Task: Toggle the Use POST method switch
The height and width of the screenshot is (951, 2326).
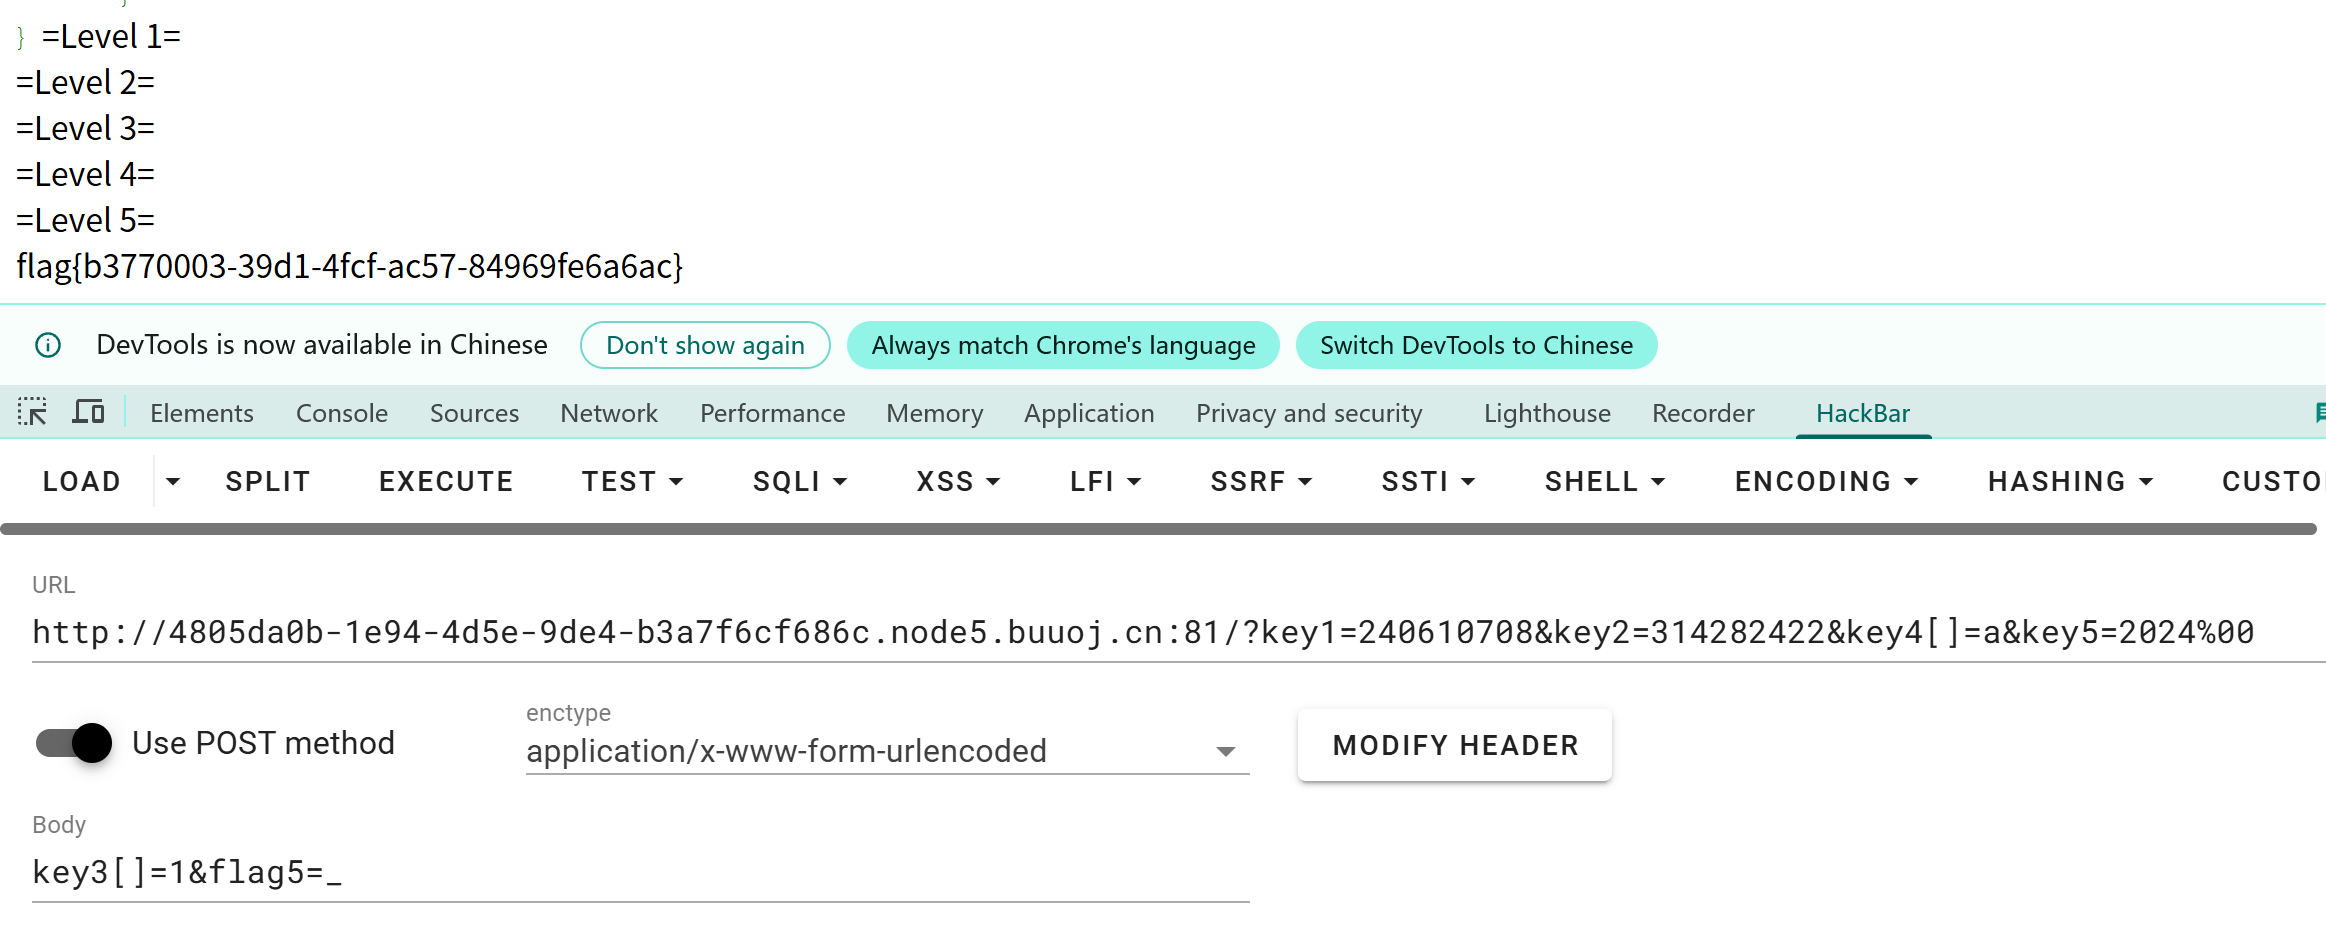Action: click(74, 743)
